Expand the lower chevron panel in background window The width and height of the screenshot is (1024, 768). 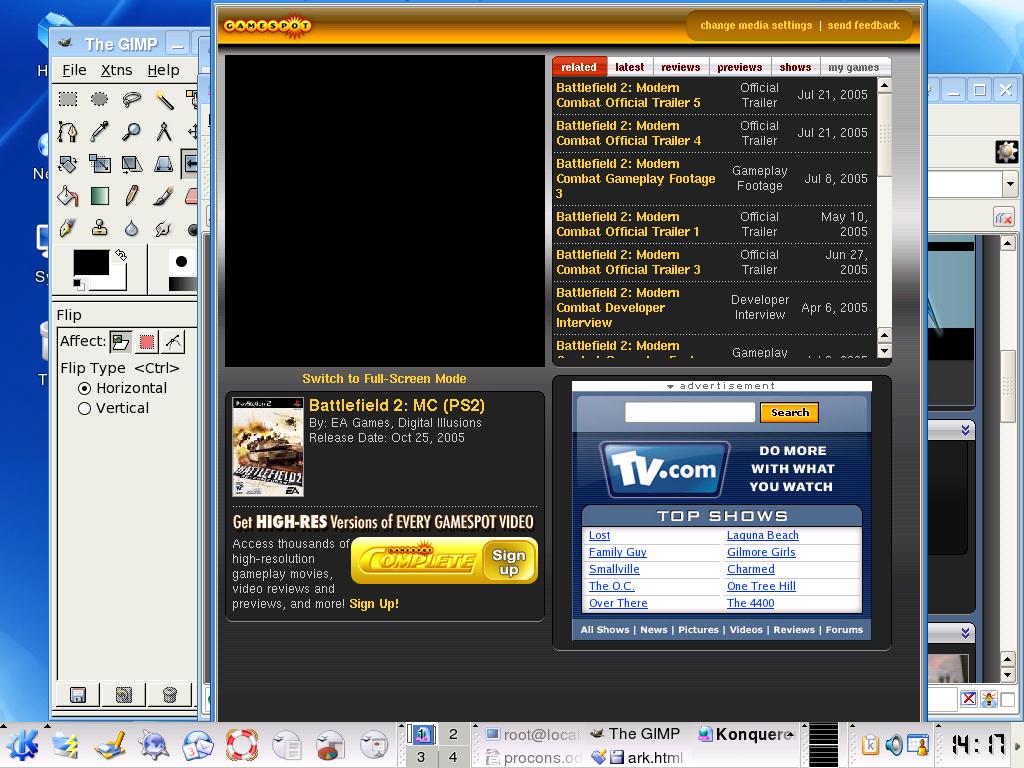(x=965, y=633)
